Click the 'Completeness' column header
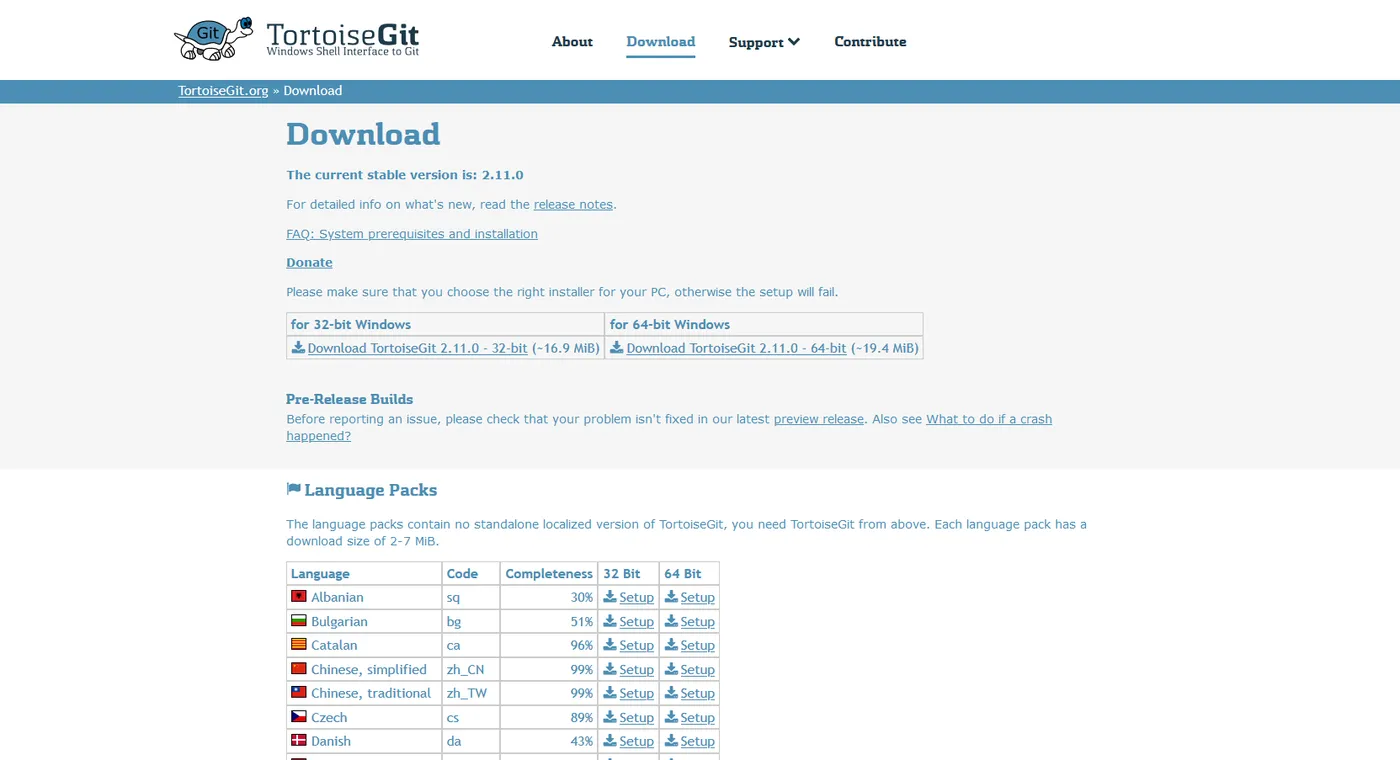Image resolution: width=1400 pixels, height=760 pixels. tap(549, 573)
